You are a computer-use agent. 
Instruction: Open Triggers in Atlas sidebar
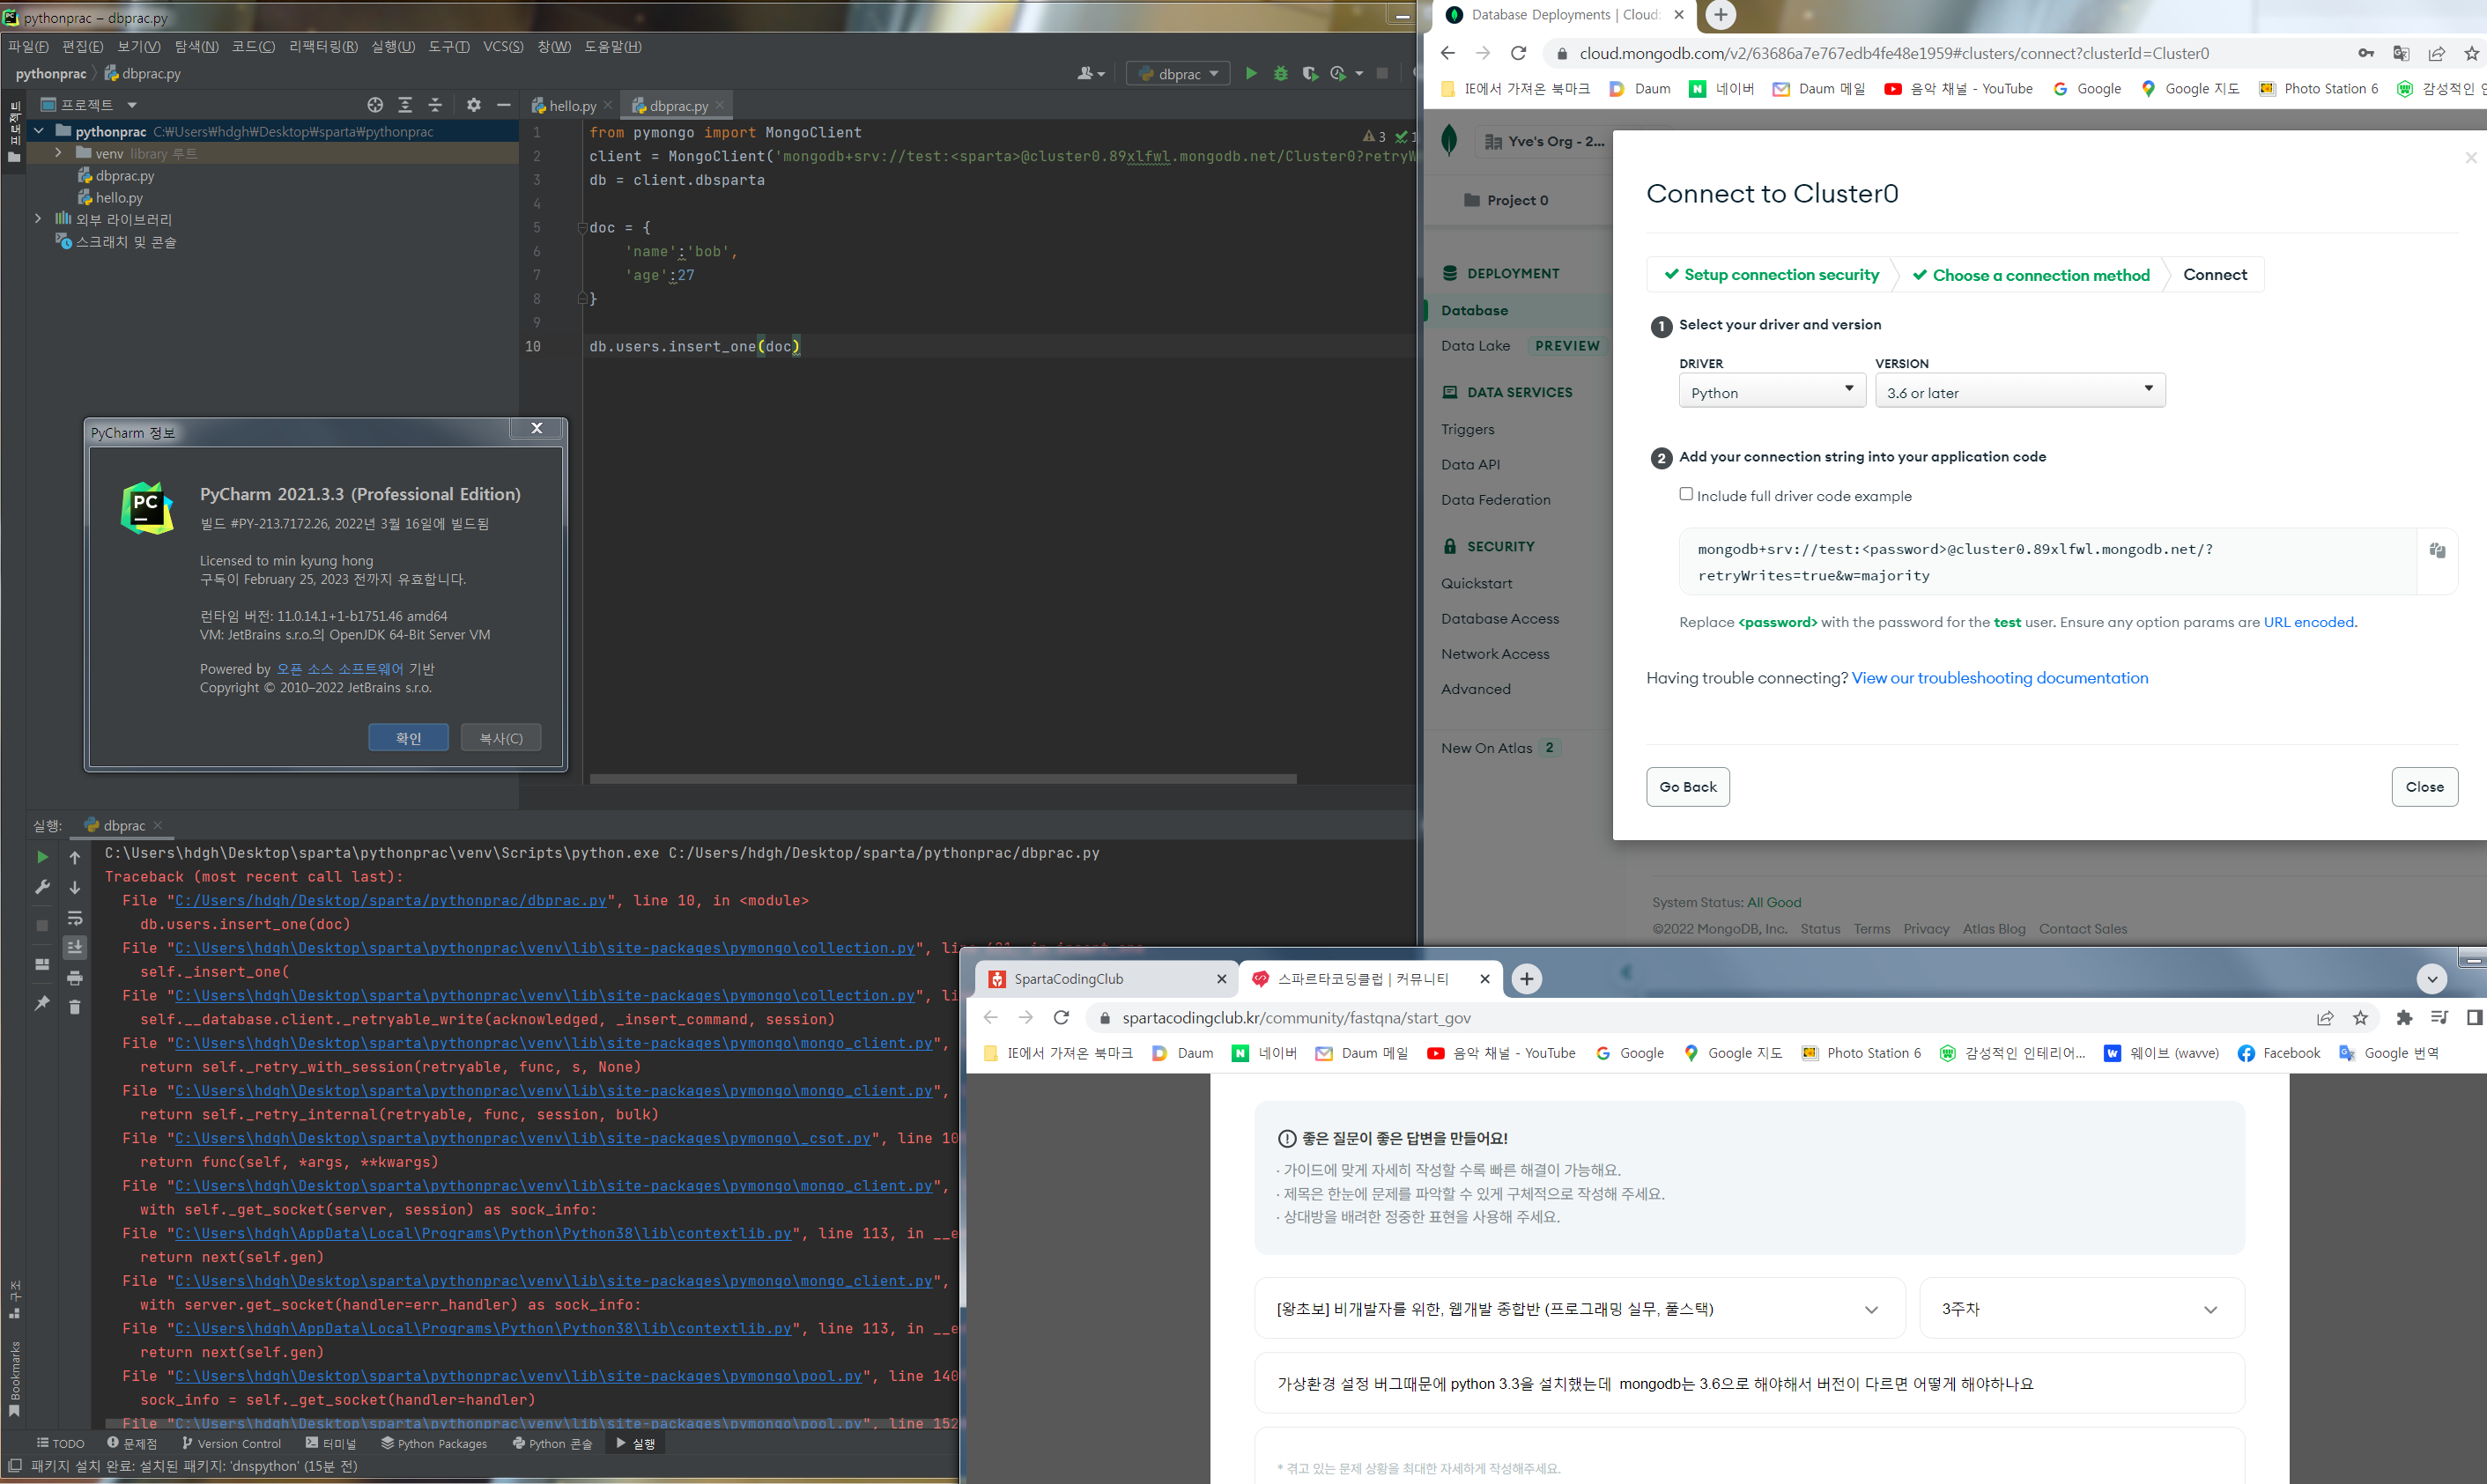coord(1468,429)
